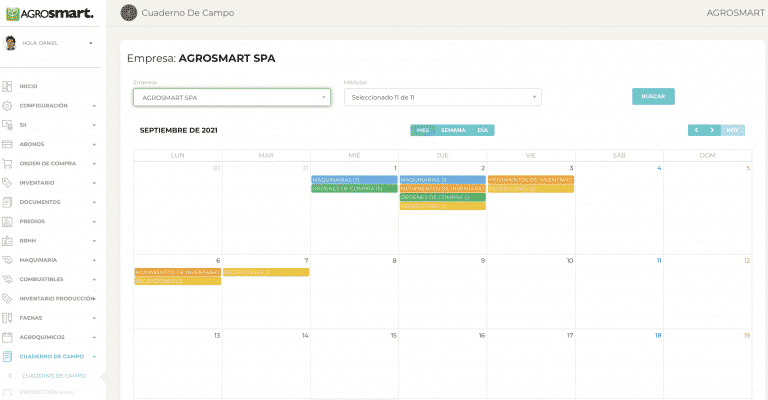Screen dimensions: 768x400
Task: Open the Cuaderno de Campo submenu link
Action: click(54, 376)
